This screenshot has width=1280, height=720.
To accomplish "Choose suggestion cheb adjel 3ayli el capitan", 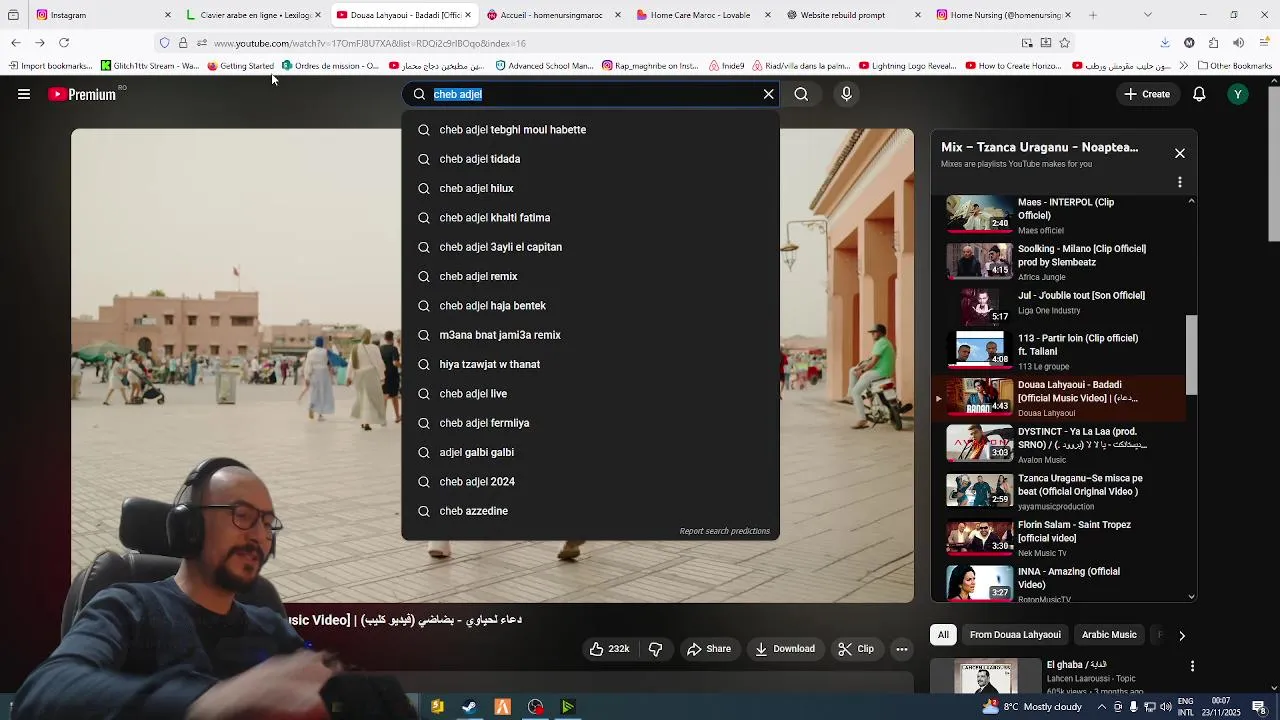I will click(590, 247).
